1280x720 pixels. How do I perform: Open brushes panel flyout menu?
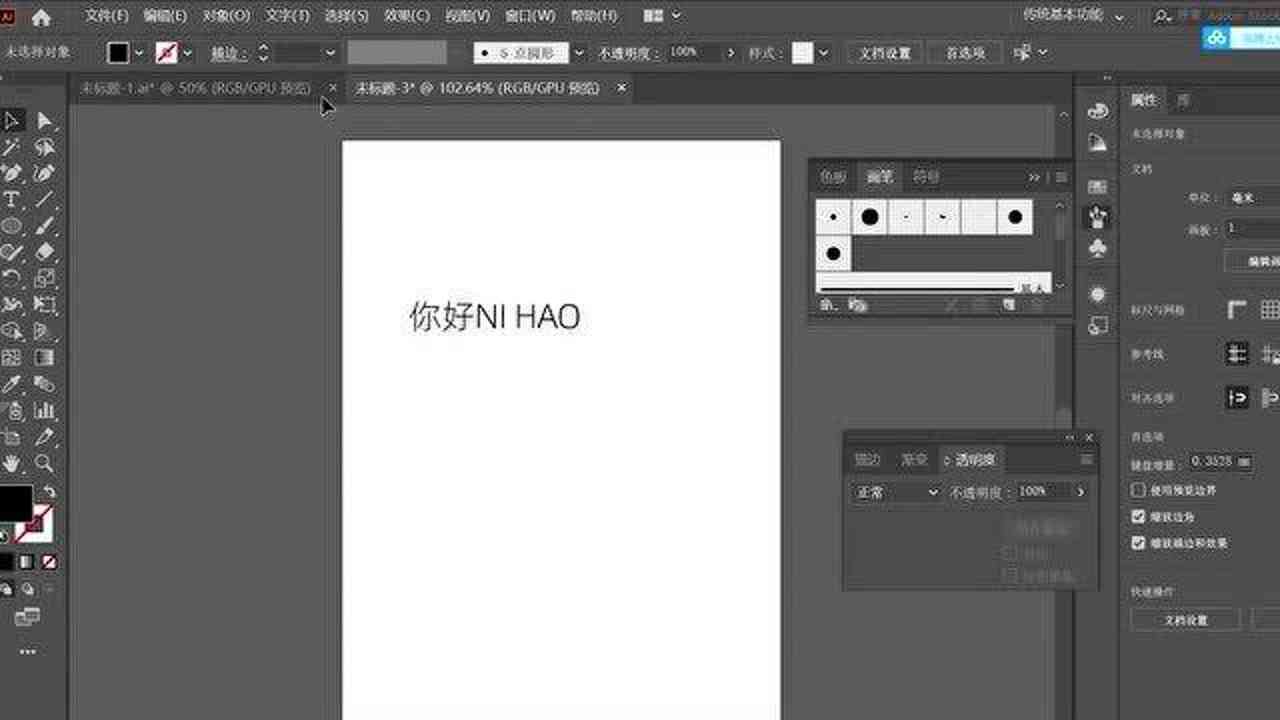pyautogui.click(x=1061, y=177)
